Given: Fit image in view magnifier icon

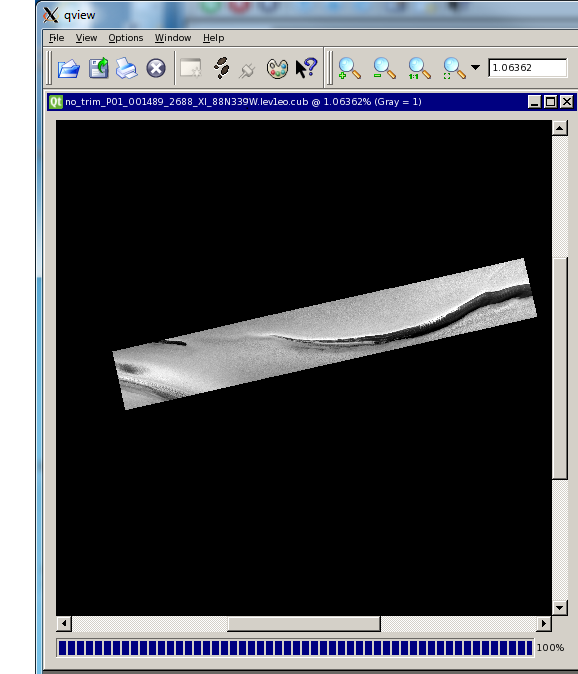Looking at the screenshot, I should pyautogui.click(x=454, y=68).
